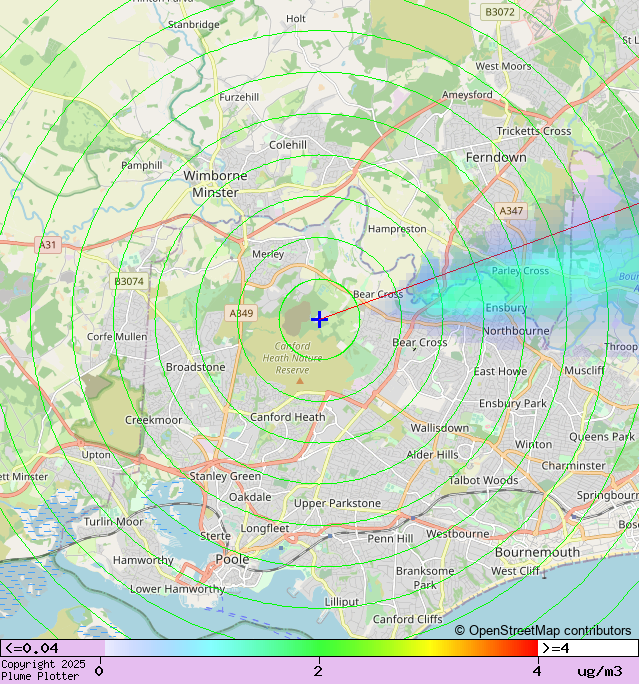Click the 'Ameysford' label
Image resolution: width=639 pixels, height=684 pixels.
(467, 95)
